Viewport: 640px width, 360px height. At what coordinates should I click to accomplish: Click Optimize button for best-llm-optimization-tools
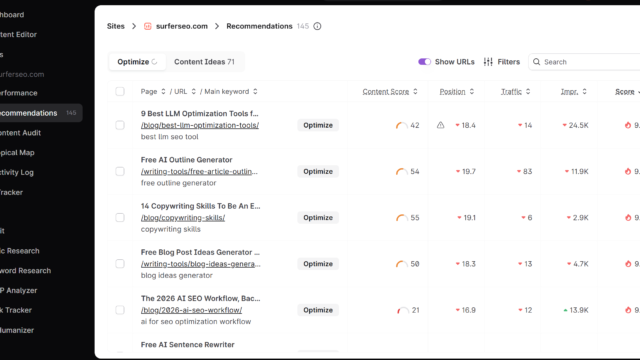[x=318, y=125]
